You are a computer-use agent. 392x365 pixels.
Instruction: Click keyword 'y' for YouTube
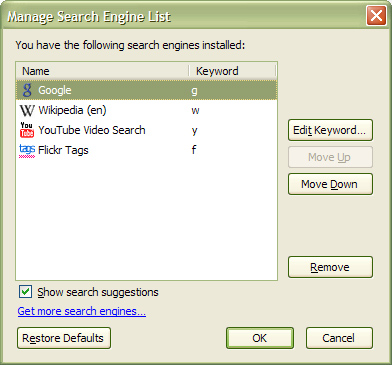(195, 131)
